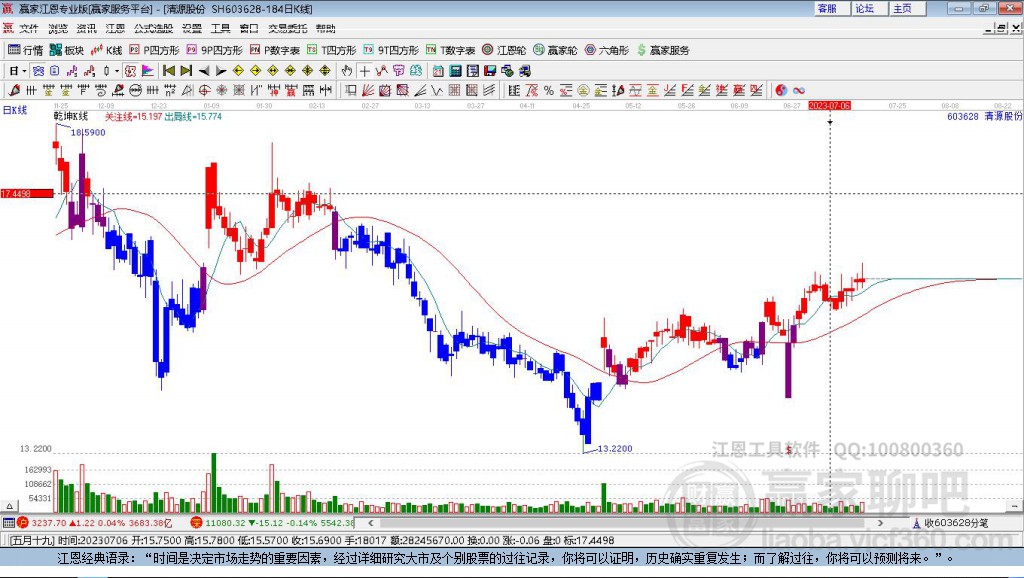Select the zigzag wave line tool

pyautogui.click(x=436, y=90)
